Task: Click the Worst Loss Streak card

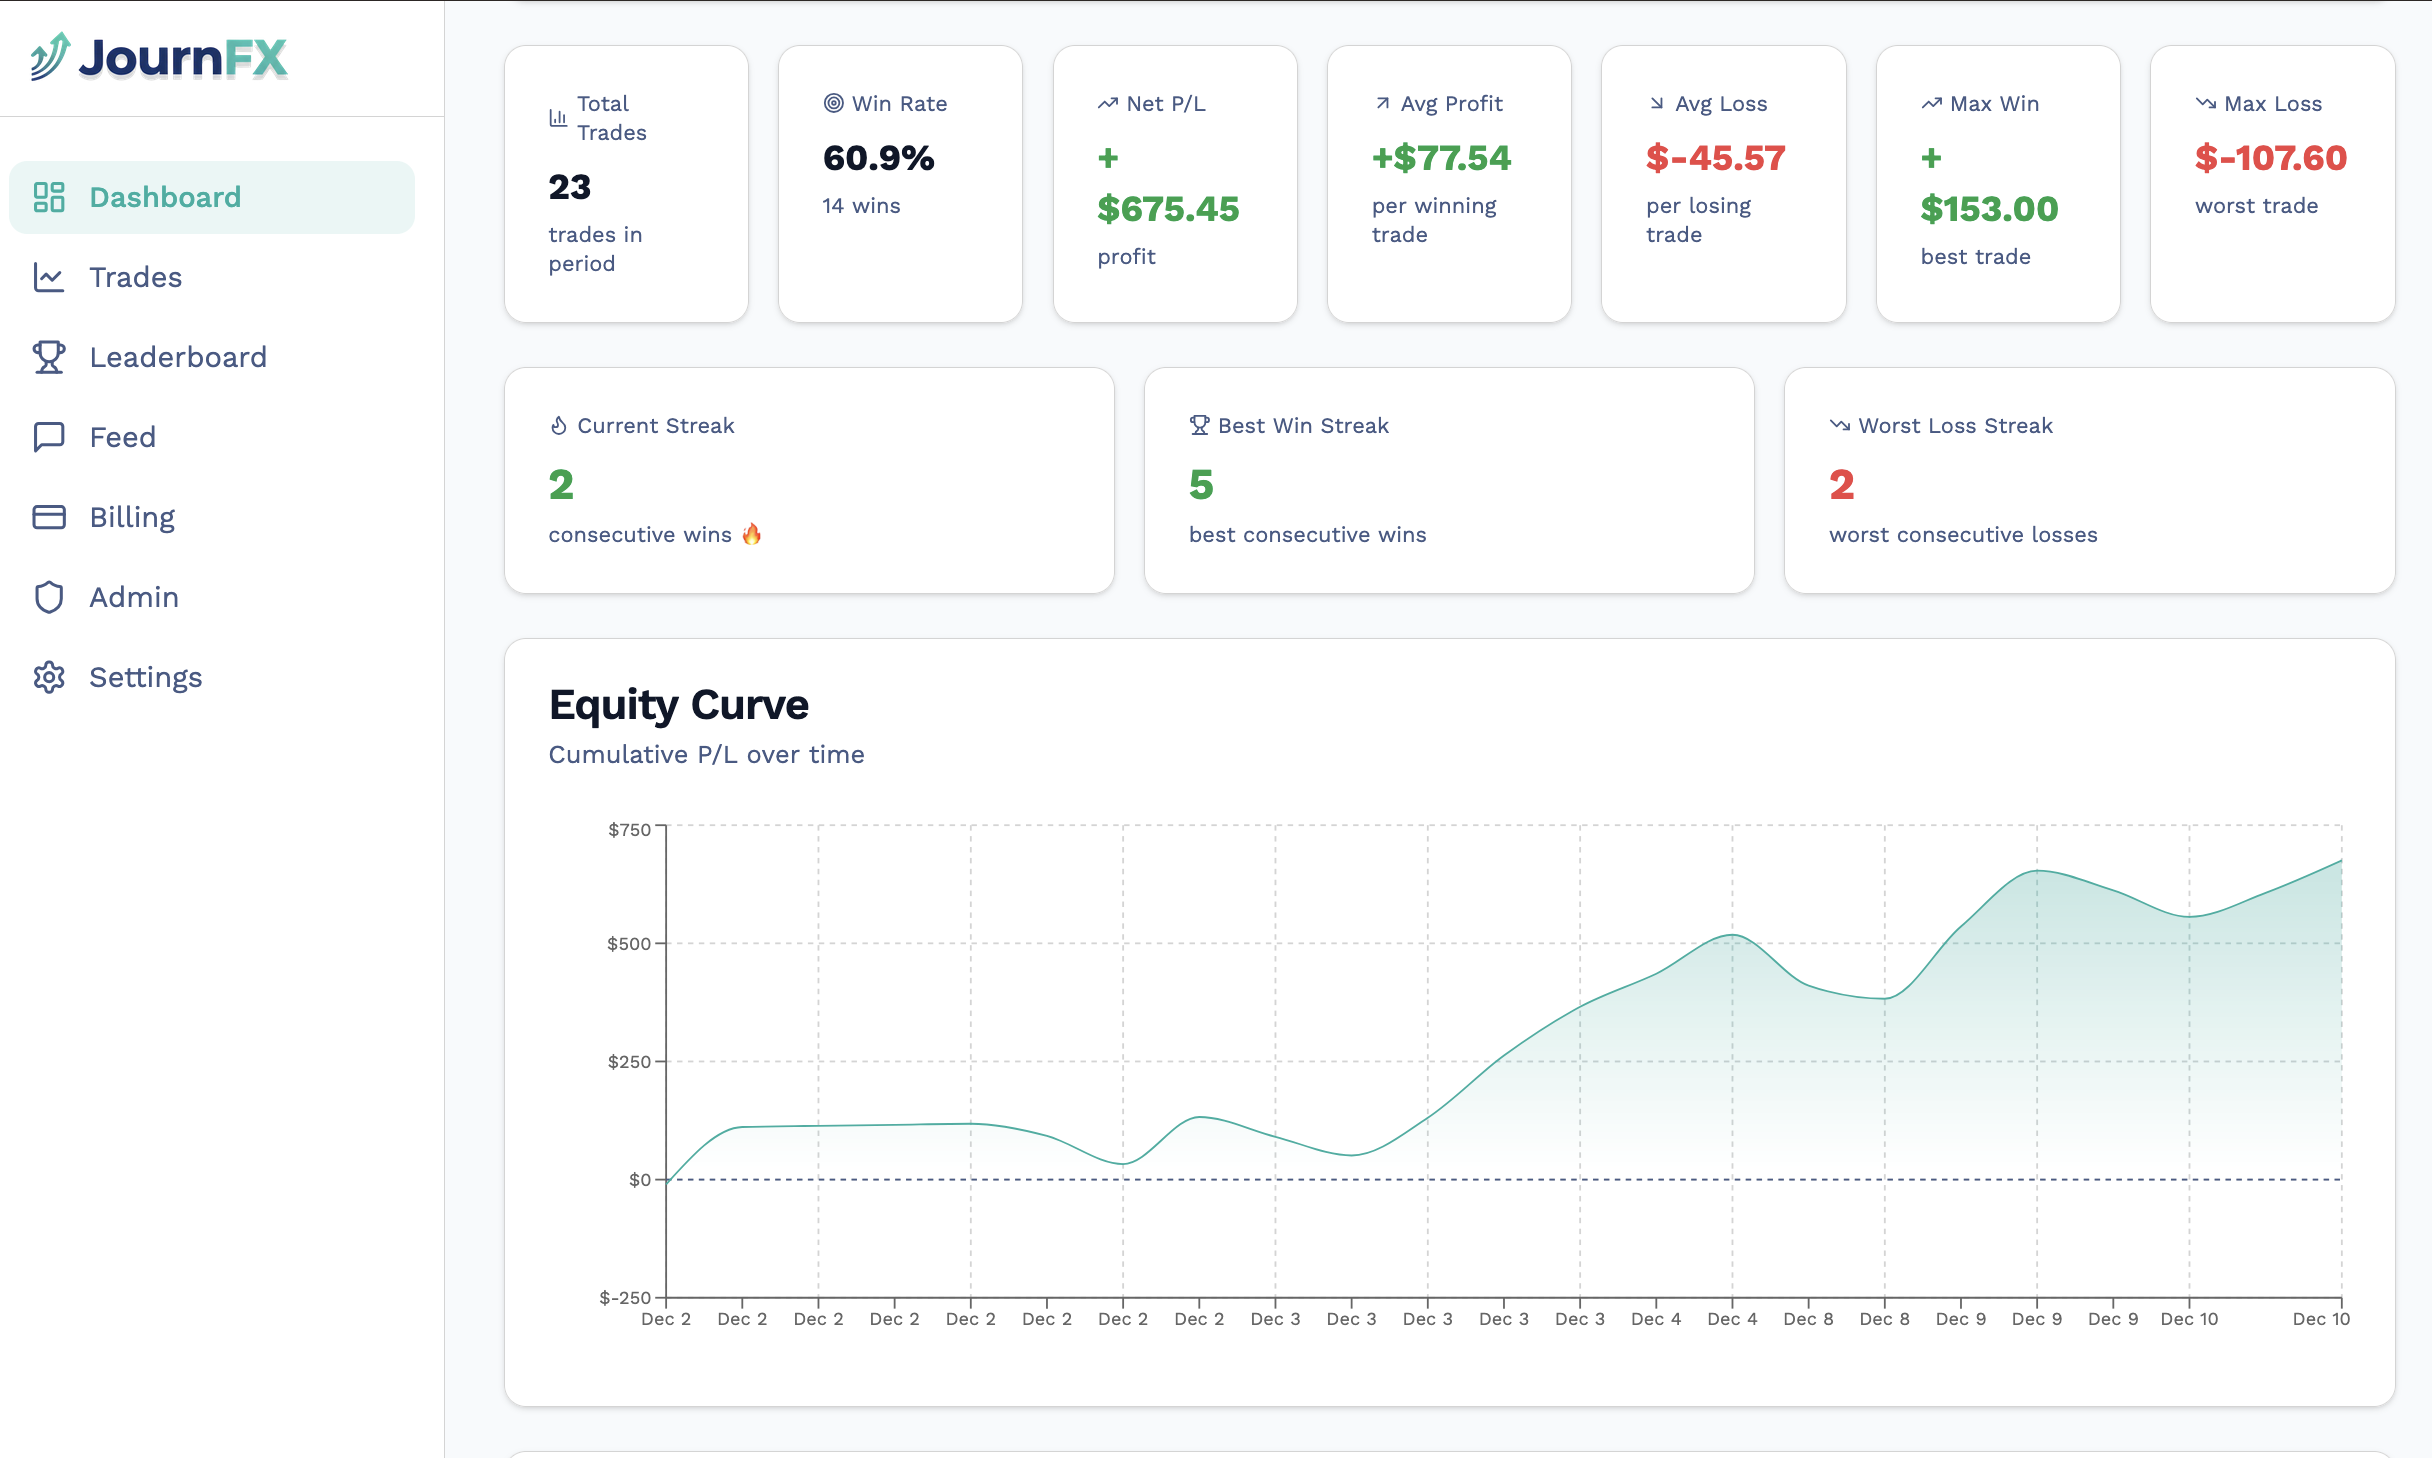Action: 2089,480
